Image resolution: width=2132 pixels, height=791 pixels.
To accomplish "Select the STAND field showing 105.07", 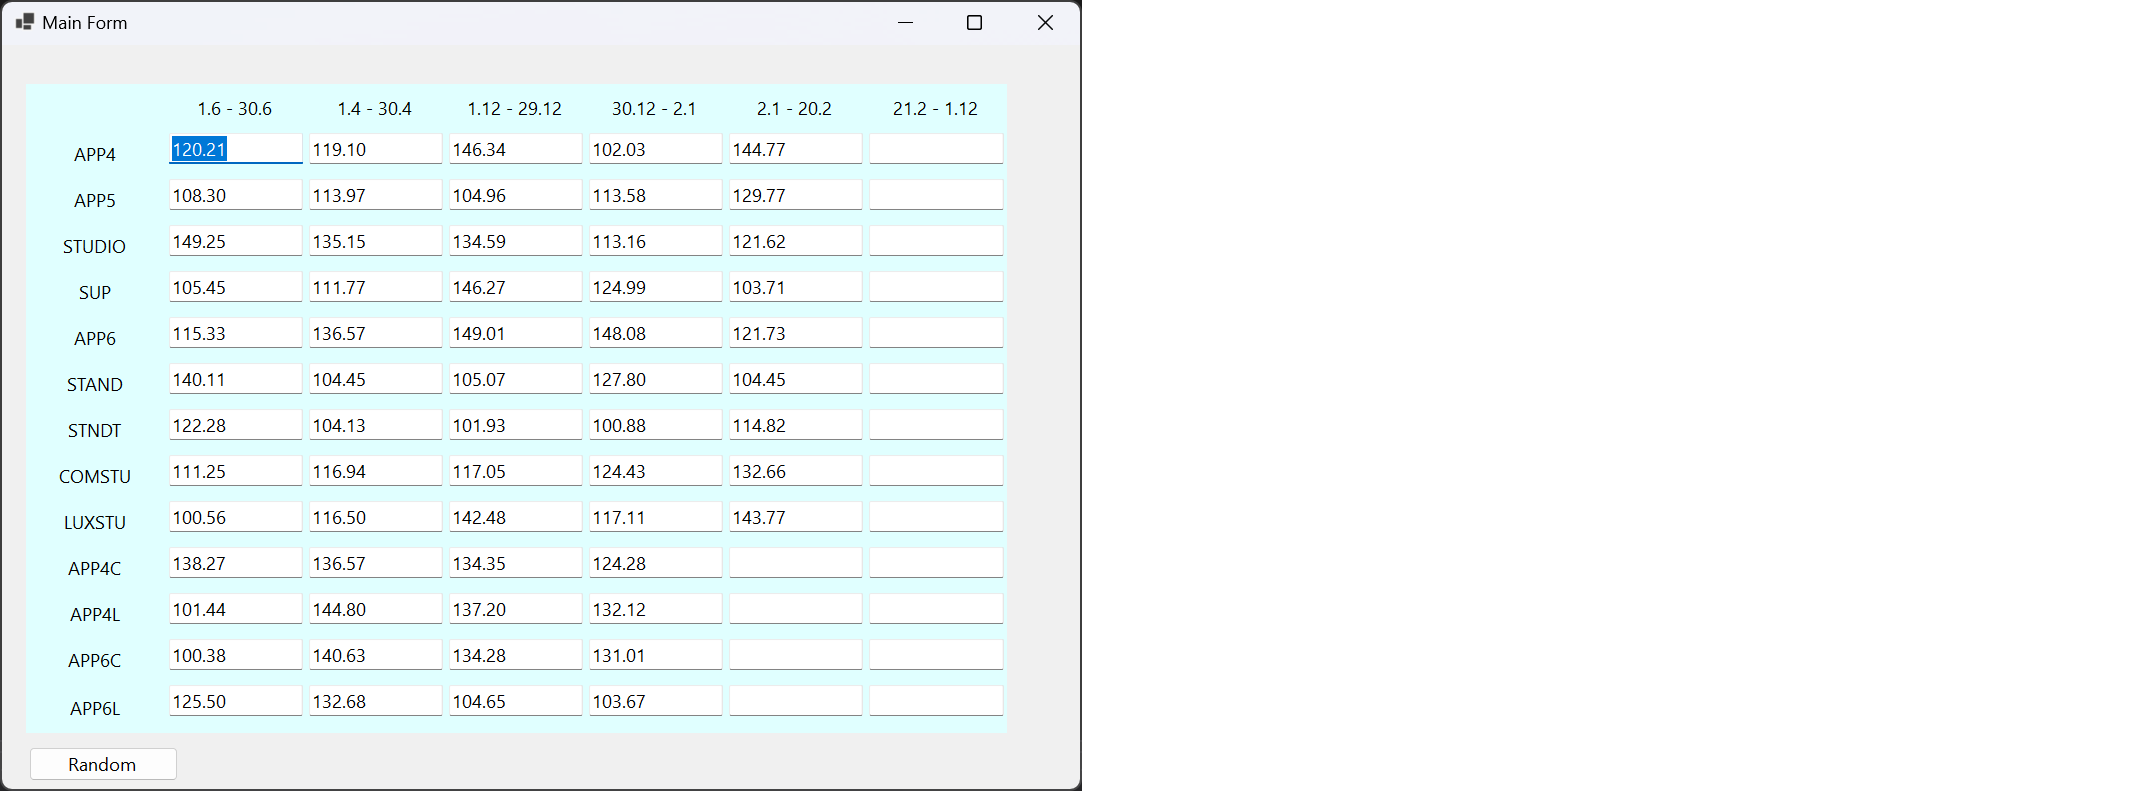I will (516, 379).
